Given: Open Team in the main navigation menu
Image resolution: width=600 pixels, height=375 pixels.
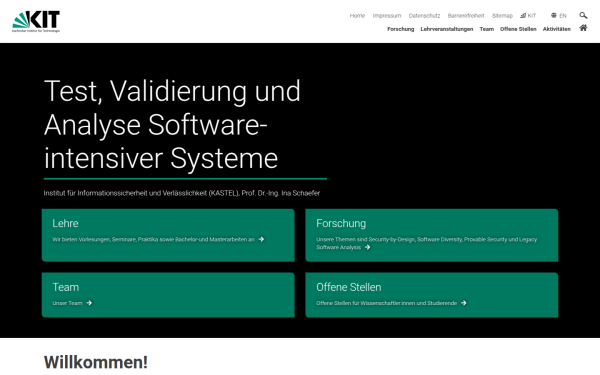Looking at the screenshot, I should click(486, 29).
